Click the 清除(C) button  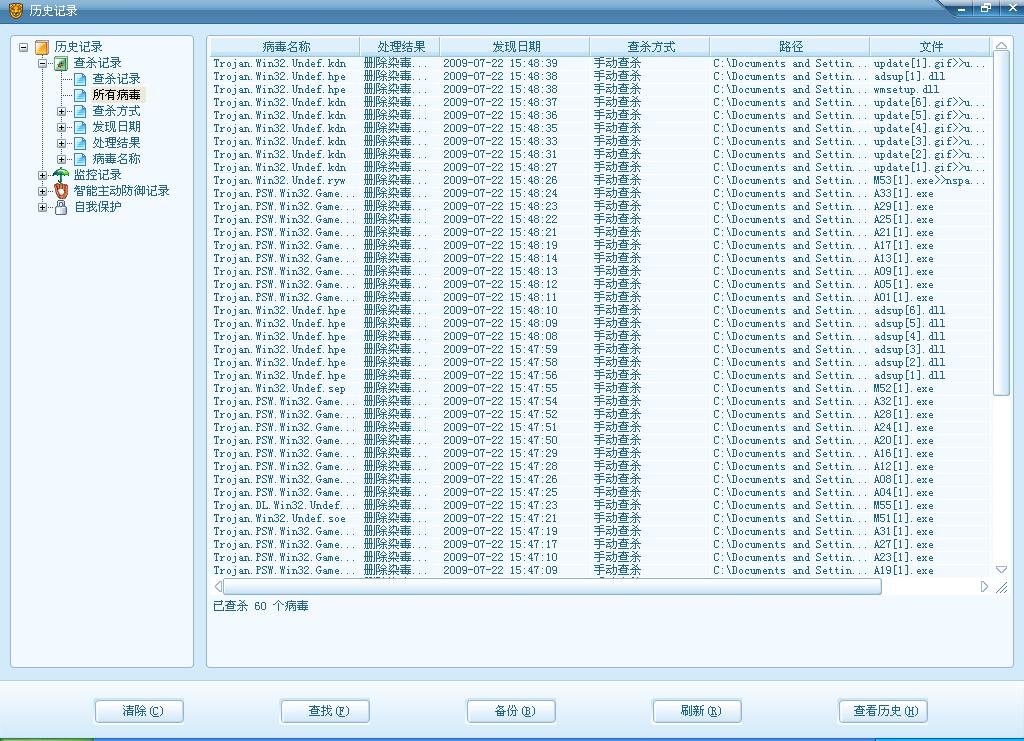(x=139, y=711)
